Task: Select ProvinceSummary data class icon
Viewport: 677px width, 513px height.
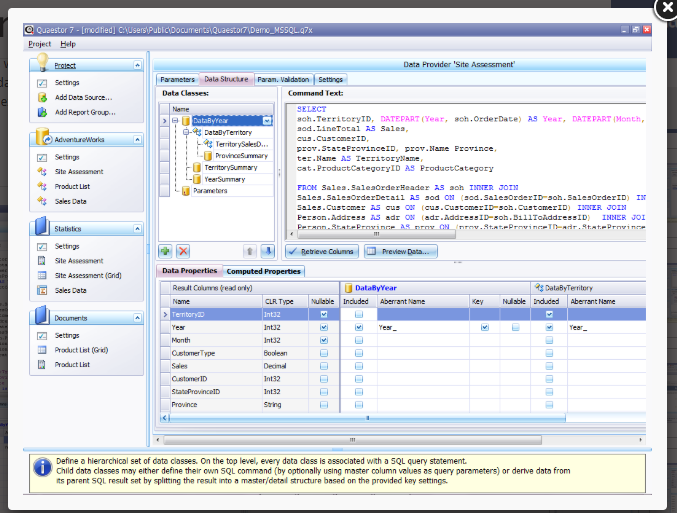Action: [x=207, y=156]
